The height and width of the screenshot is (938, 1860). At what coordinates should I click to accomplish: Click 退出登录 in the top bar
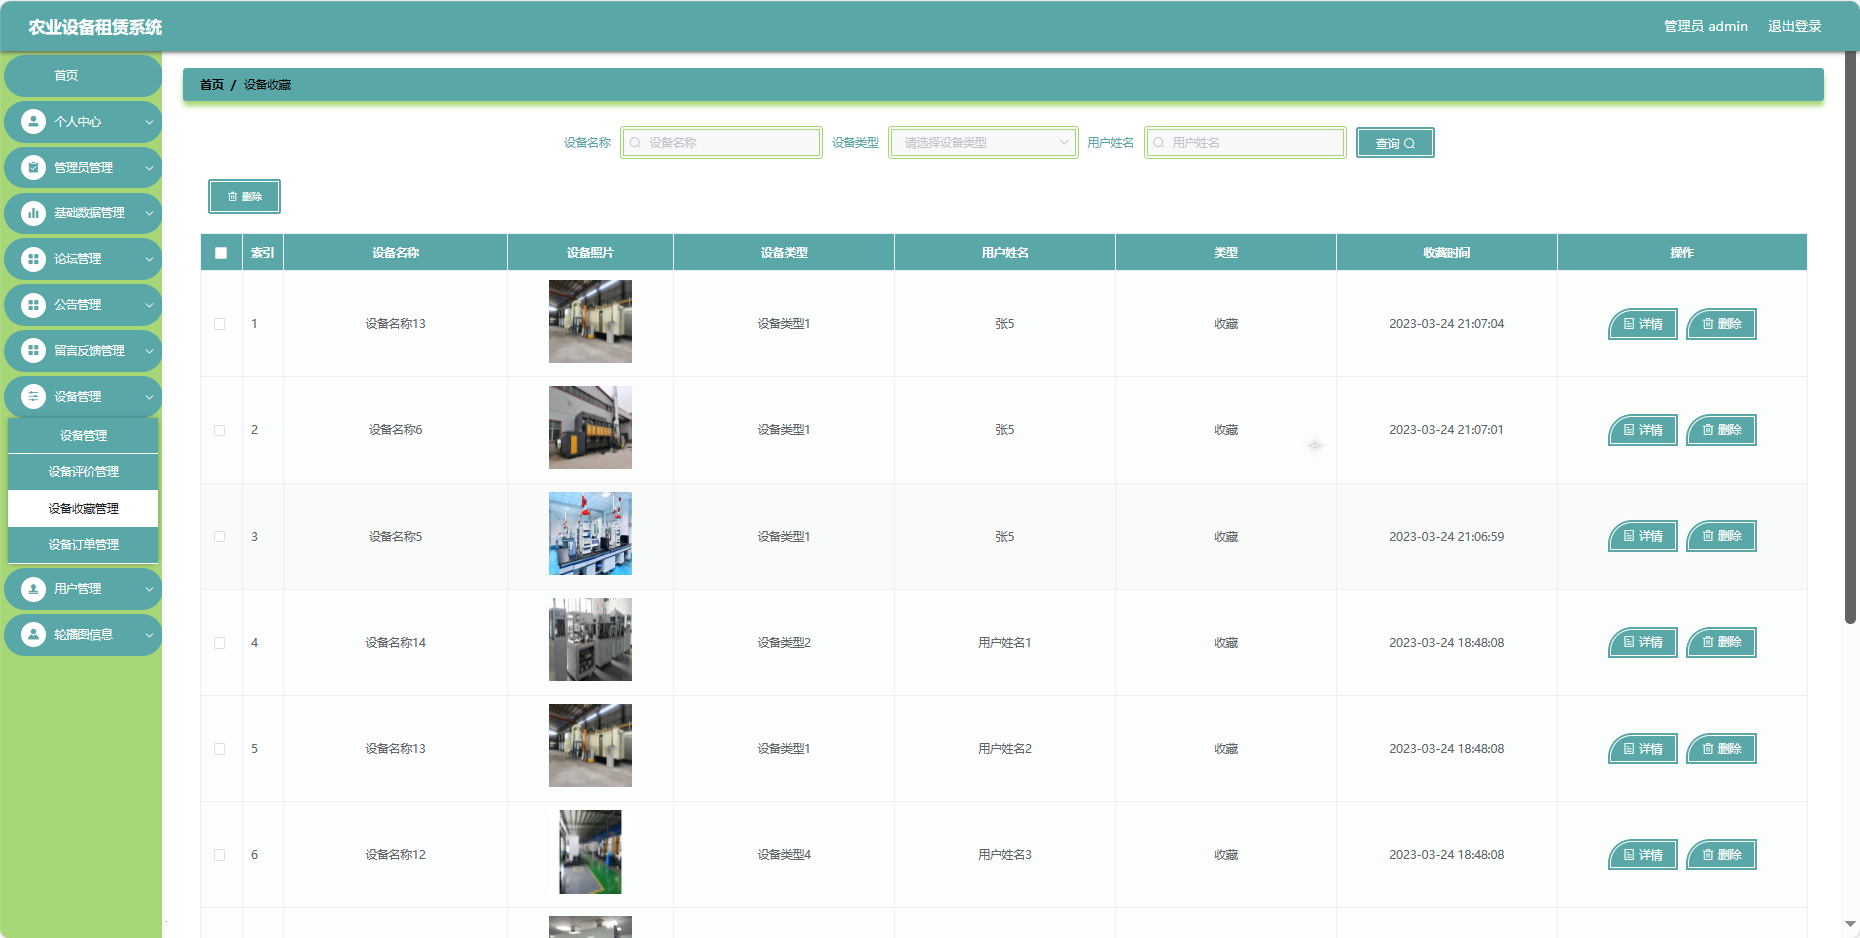coord(1794,26)
